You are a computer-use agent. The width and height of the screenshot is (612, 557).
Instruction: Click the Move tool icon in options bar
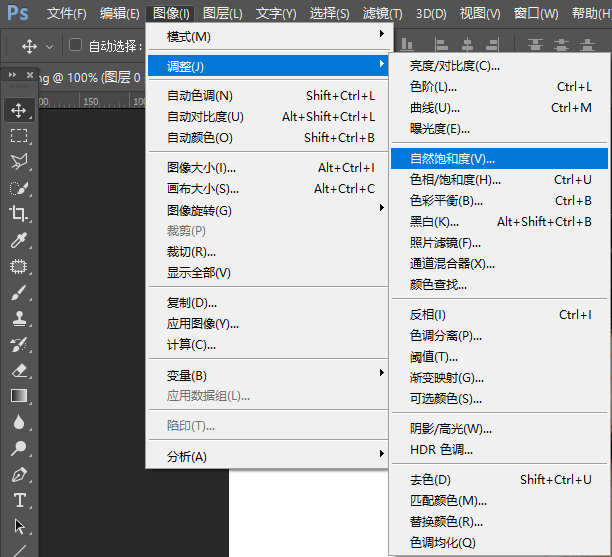29,47
